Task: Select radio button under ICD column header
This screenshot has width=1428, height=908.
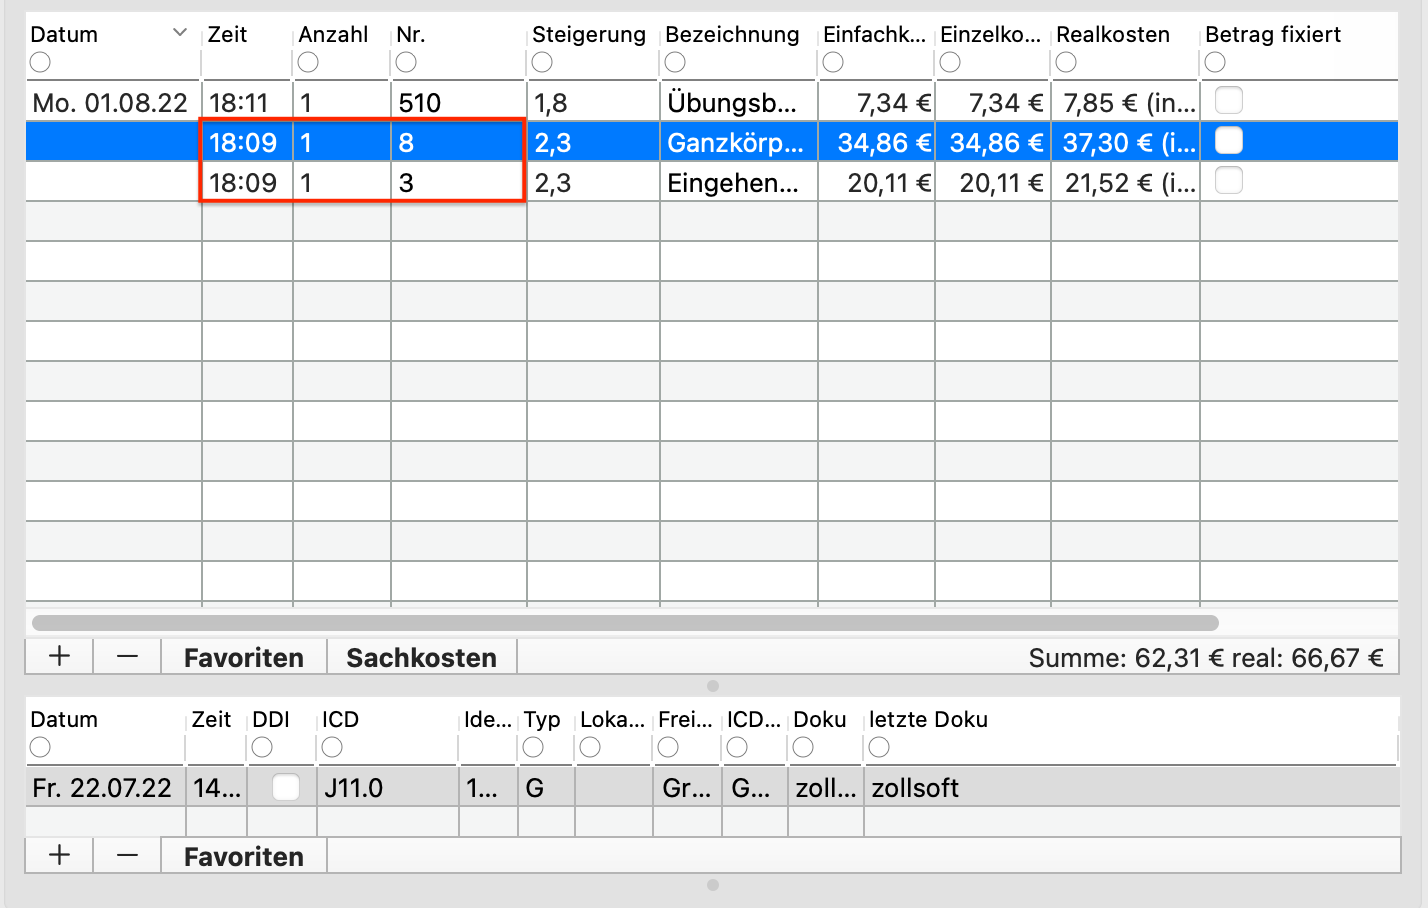Action: click(x=332, y=747)
